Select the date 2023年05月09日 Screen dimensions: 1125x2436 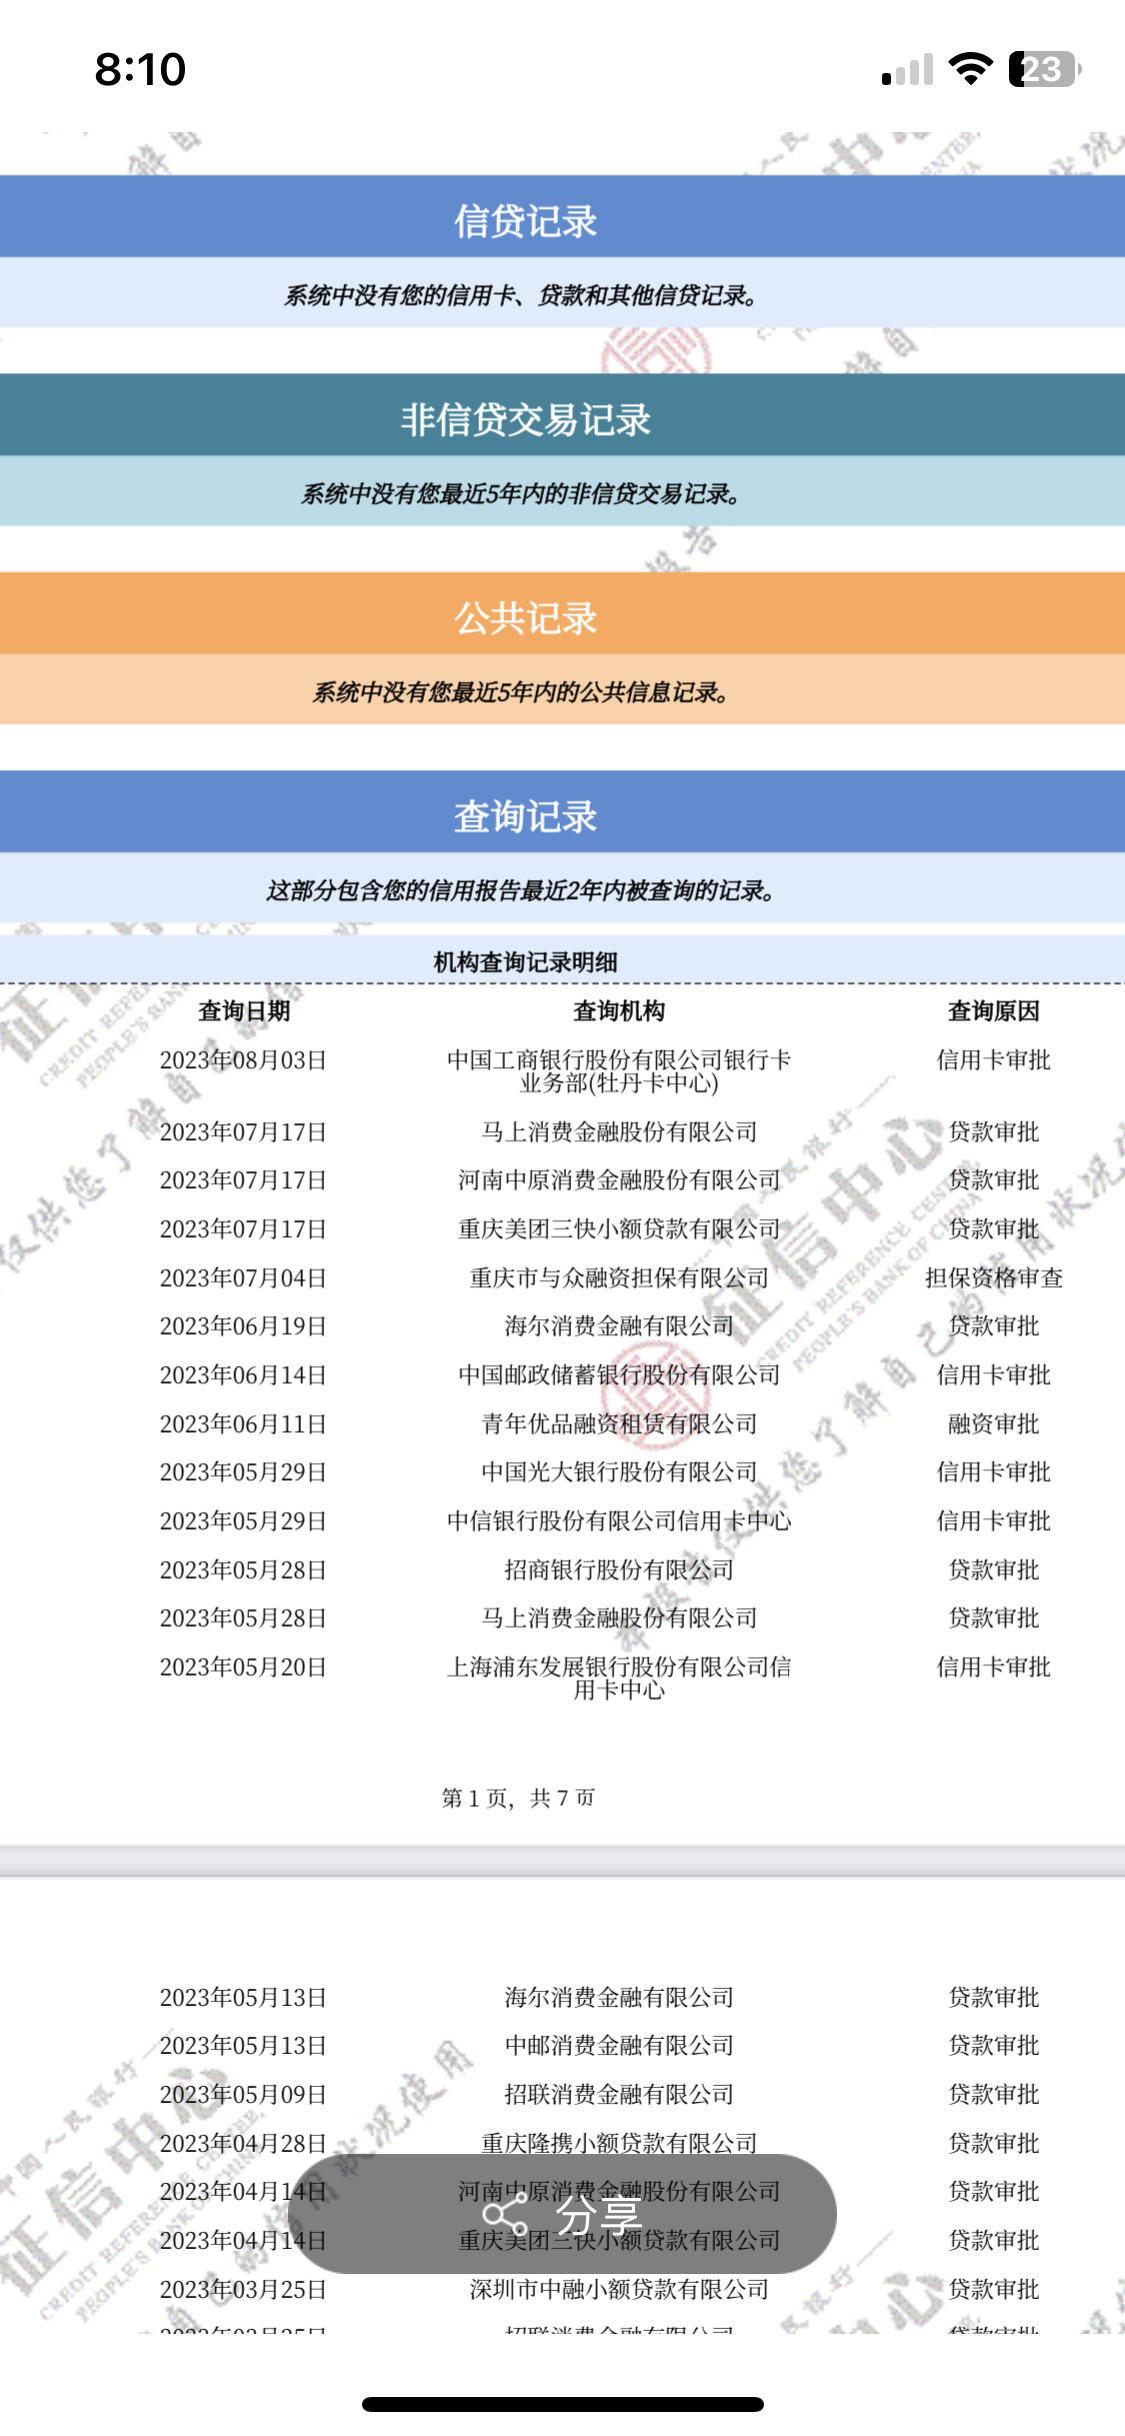[x=243, y=2095]
